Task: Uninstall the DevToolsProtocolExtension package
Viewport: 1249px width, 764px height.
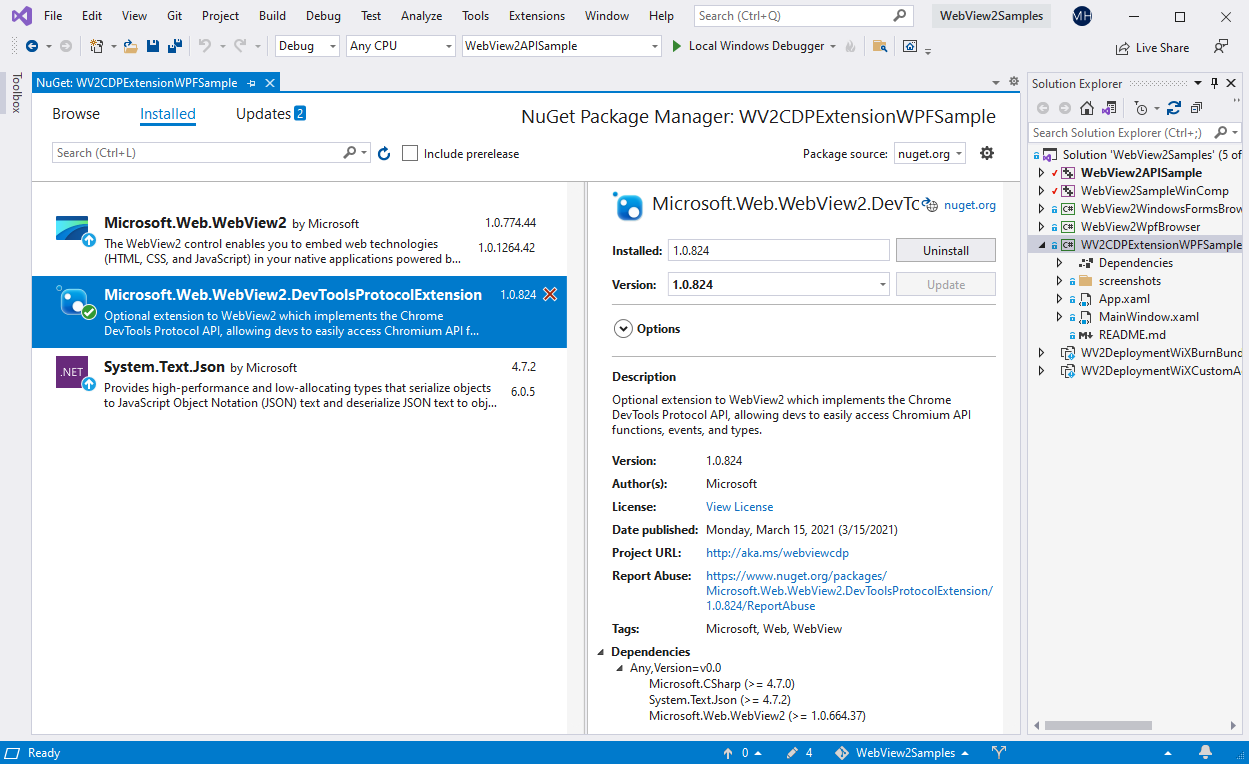Action: click(x=945, y=249)
